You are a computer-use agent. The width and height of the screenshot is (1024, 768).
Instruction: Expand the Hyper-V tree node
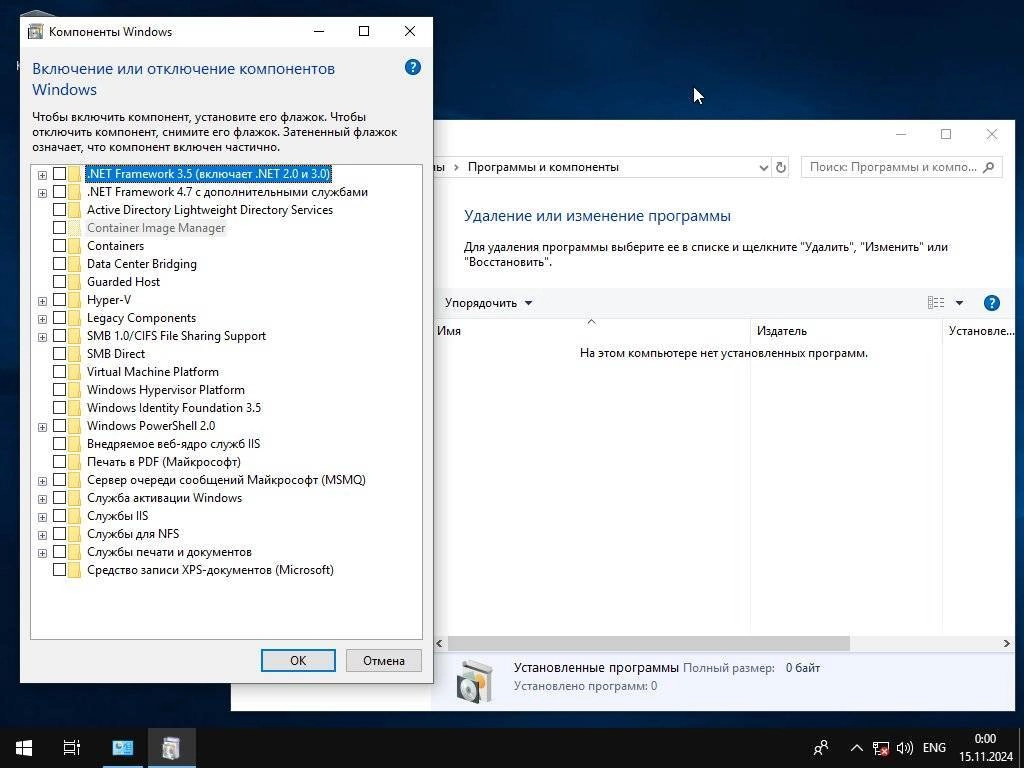[42, 301]
